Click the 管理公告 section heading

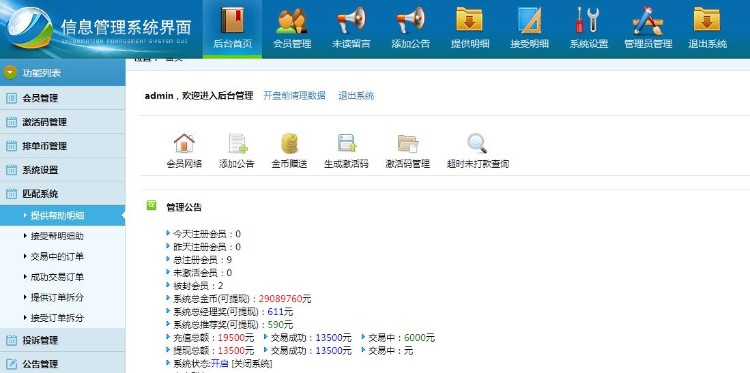pos(184,207)
